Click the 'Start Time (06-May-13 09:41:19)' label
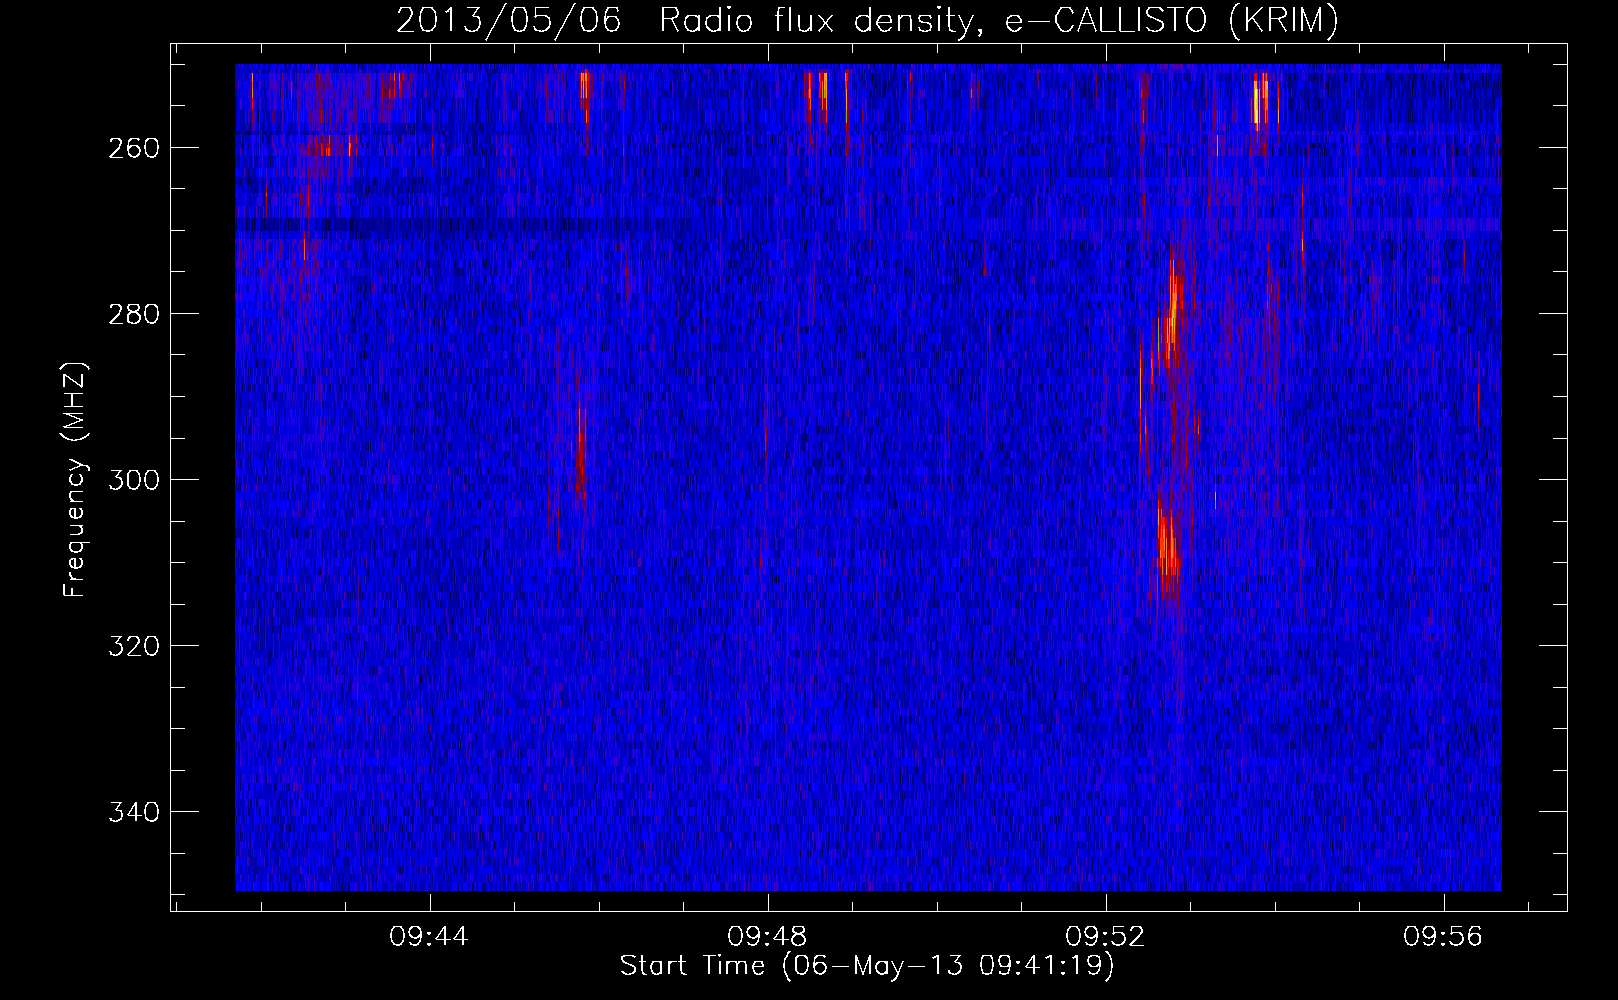Image resolution: width=1618 pixels, height=1000 pixels. click(867, 966)
